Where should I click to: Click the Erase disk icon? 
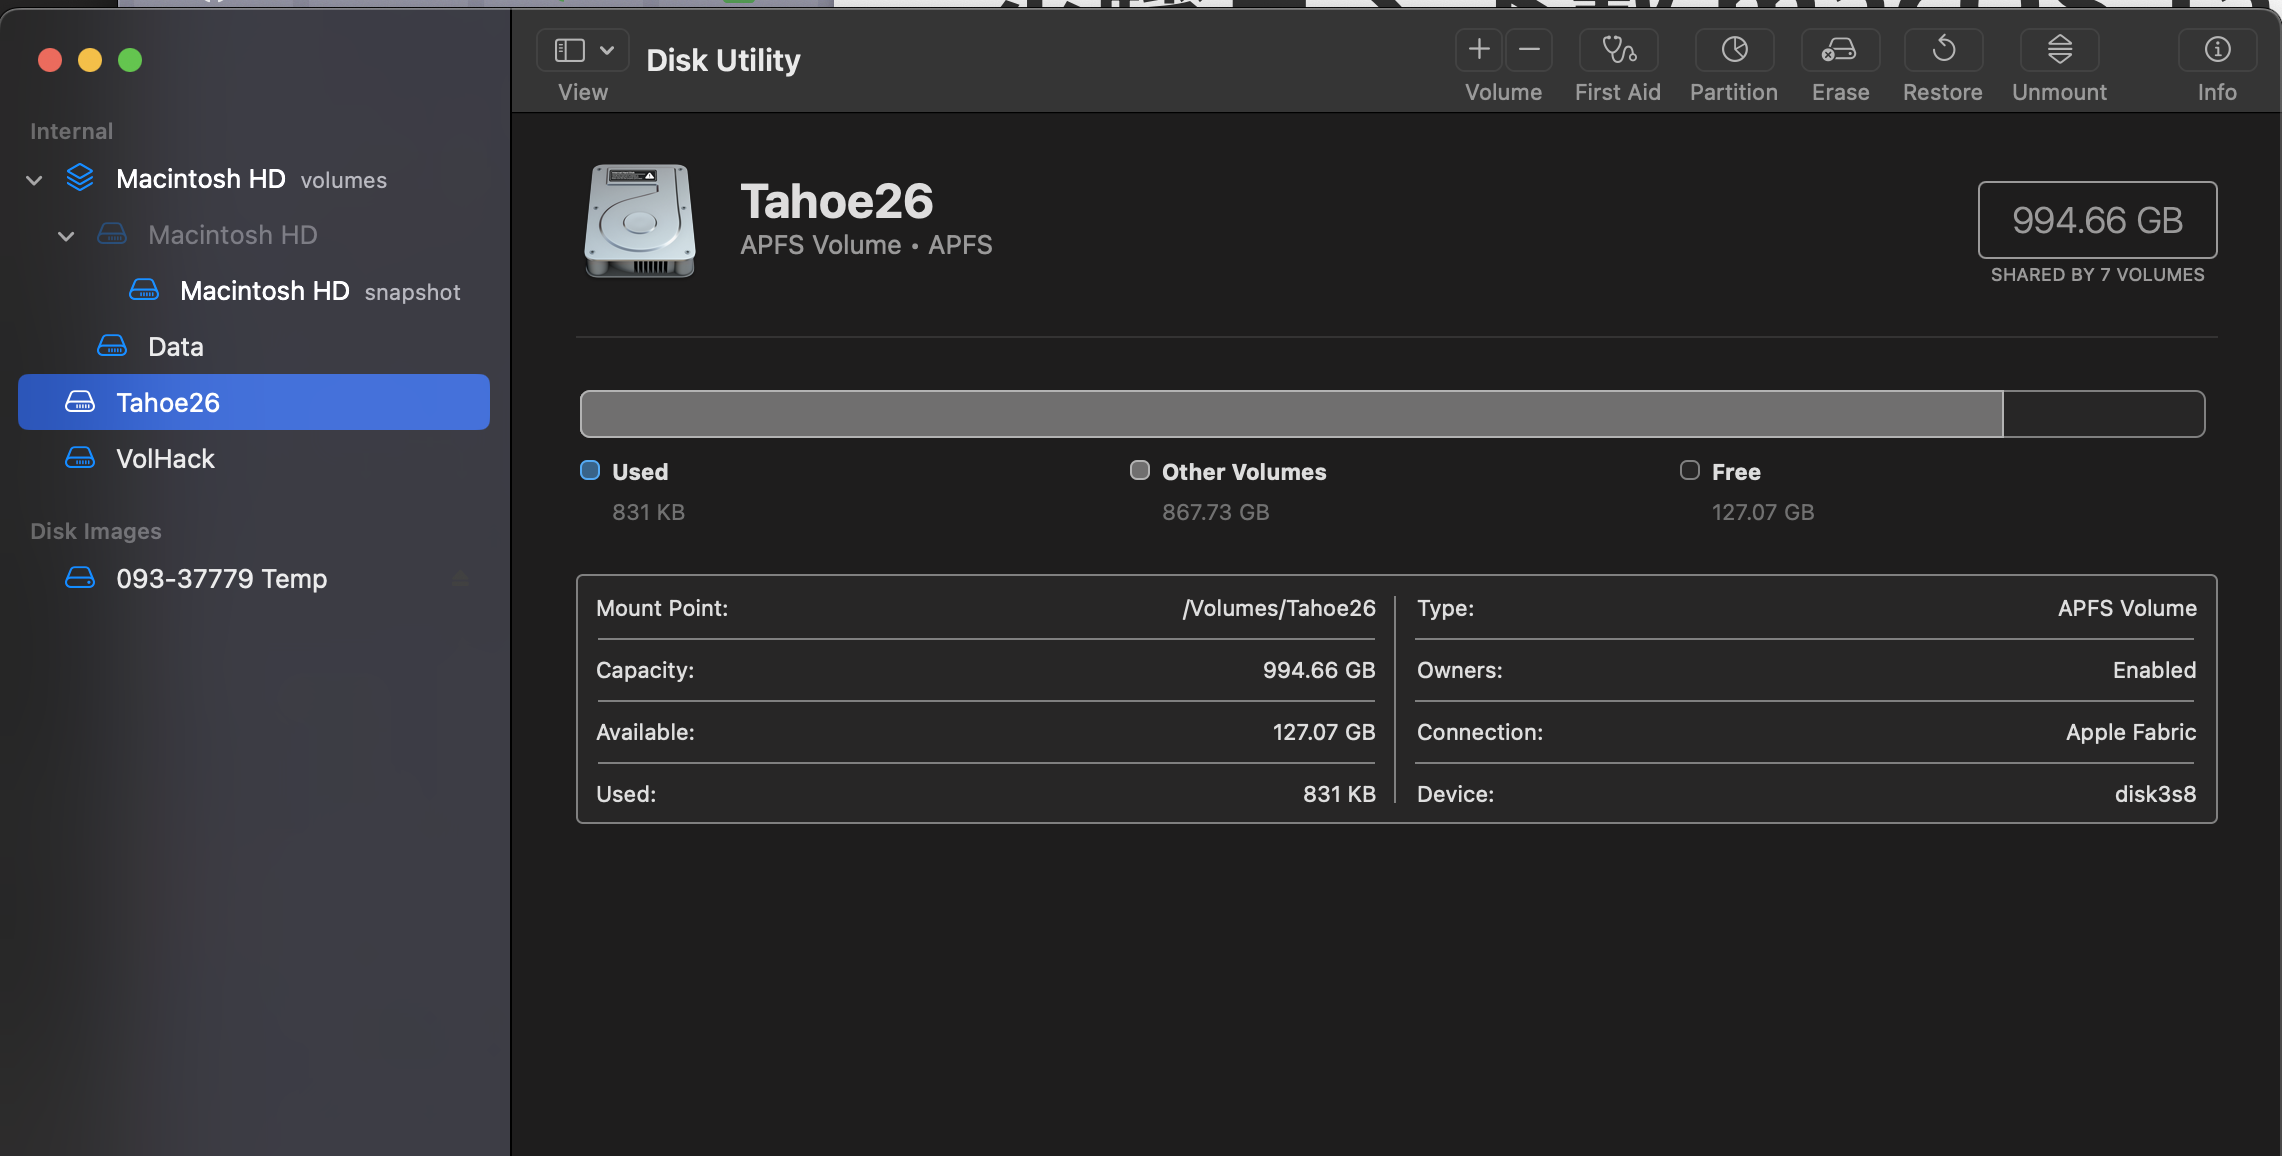point(1840,50)
